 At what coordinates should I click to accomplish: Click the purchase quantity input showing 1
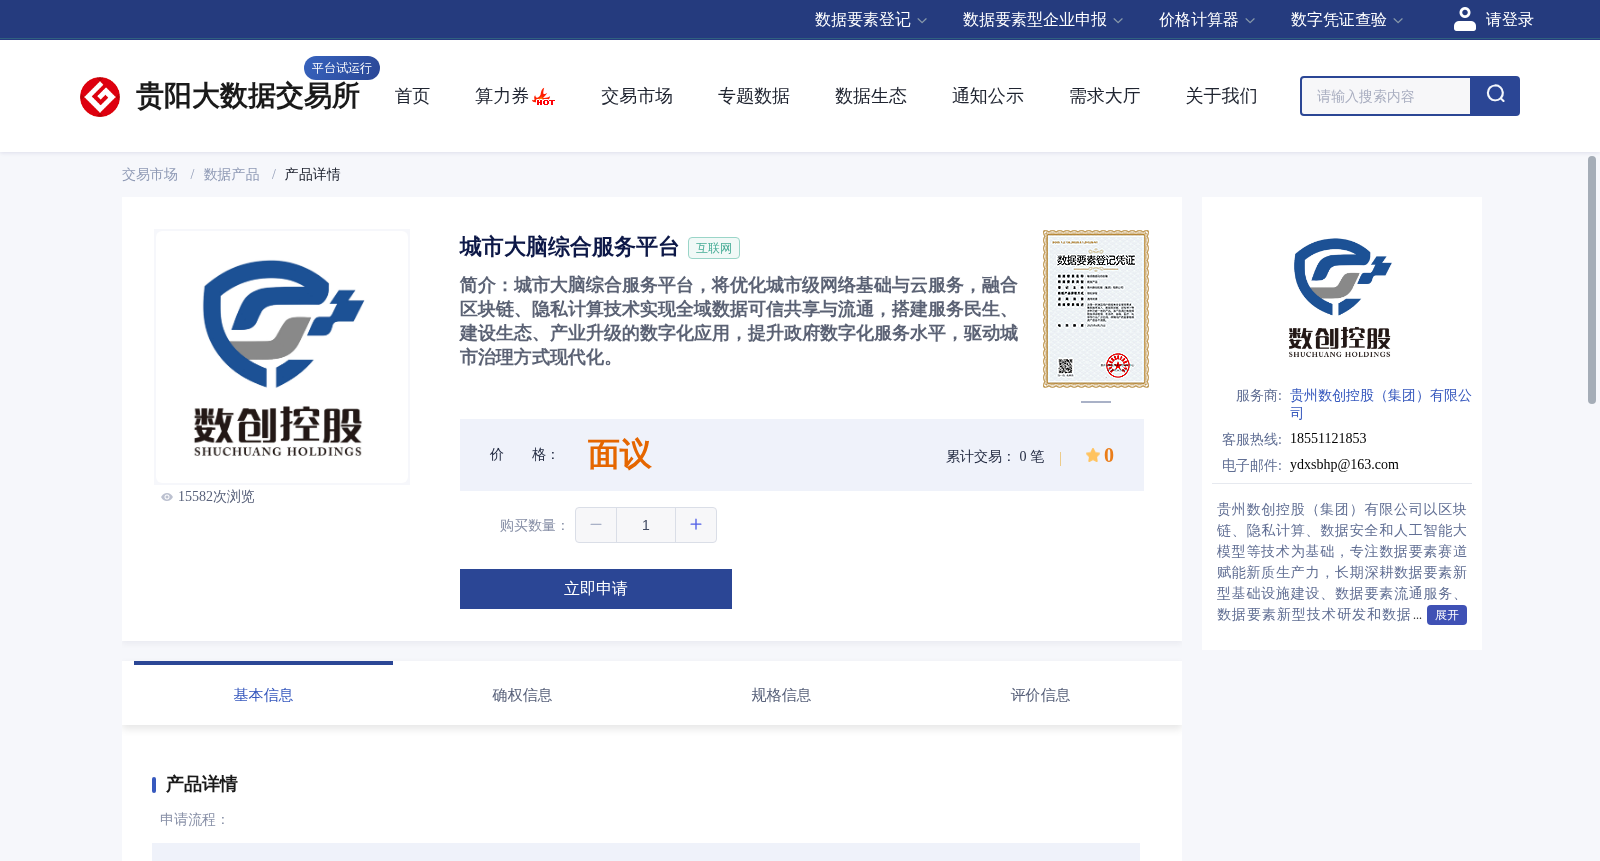(646, 525)
